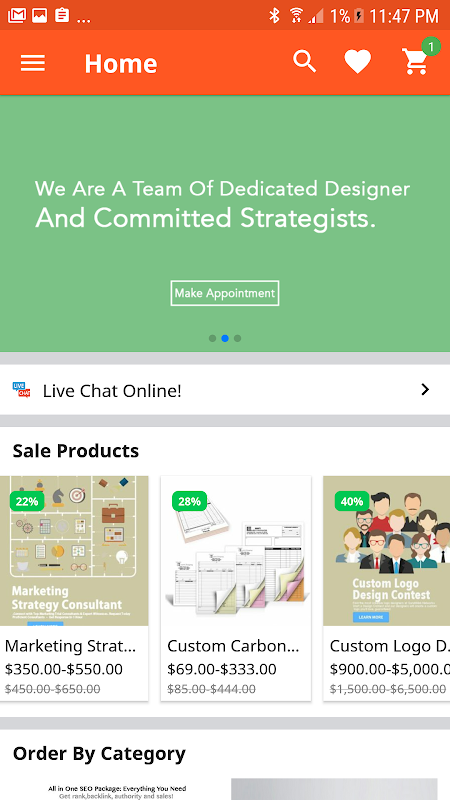This screenshot has height=800, width=450.
Task: Expand Live Chat Online with chevron arrow
Action: tap(425, 390)
